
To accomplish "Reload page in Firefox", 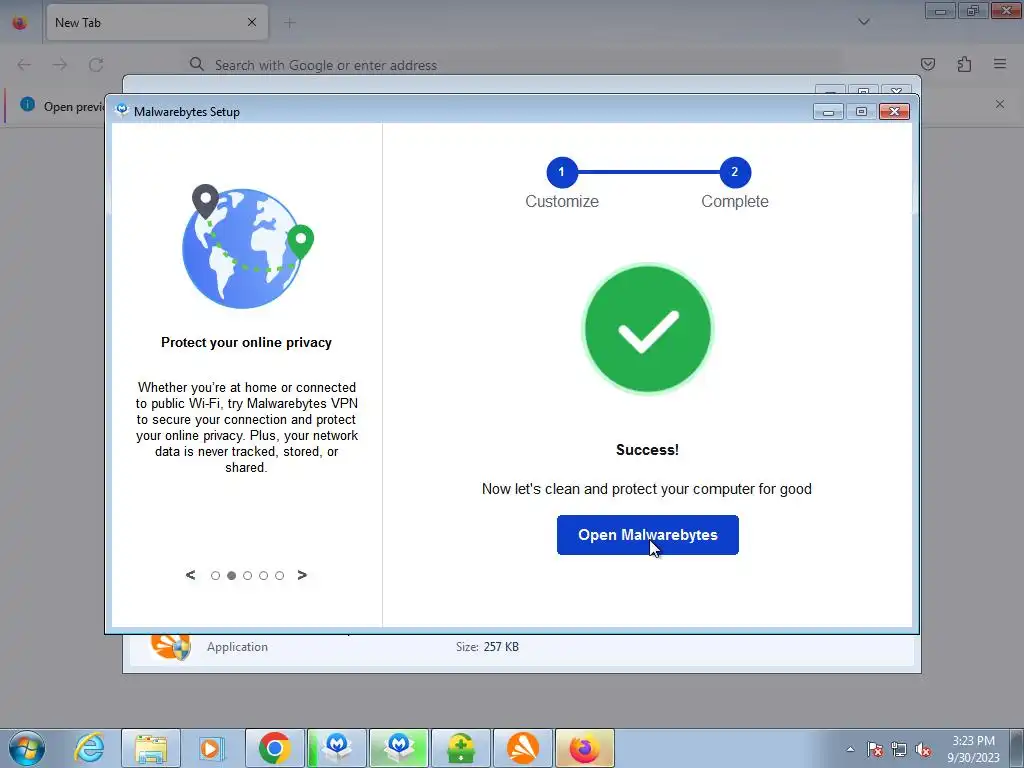I will (96, 65).
